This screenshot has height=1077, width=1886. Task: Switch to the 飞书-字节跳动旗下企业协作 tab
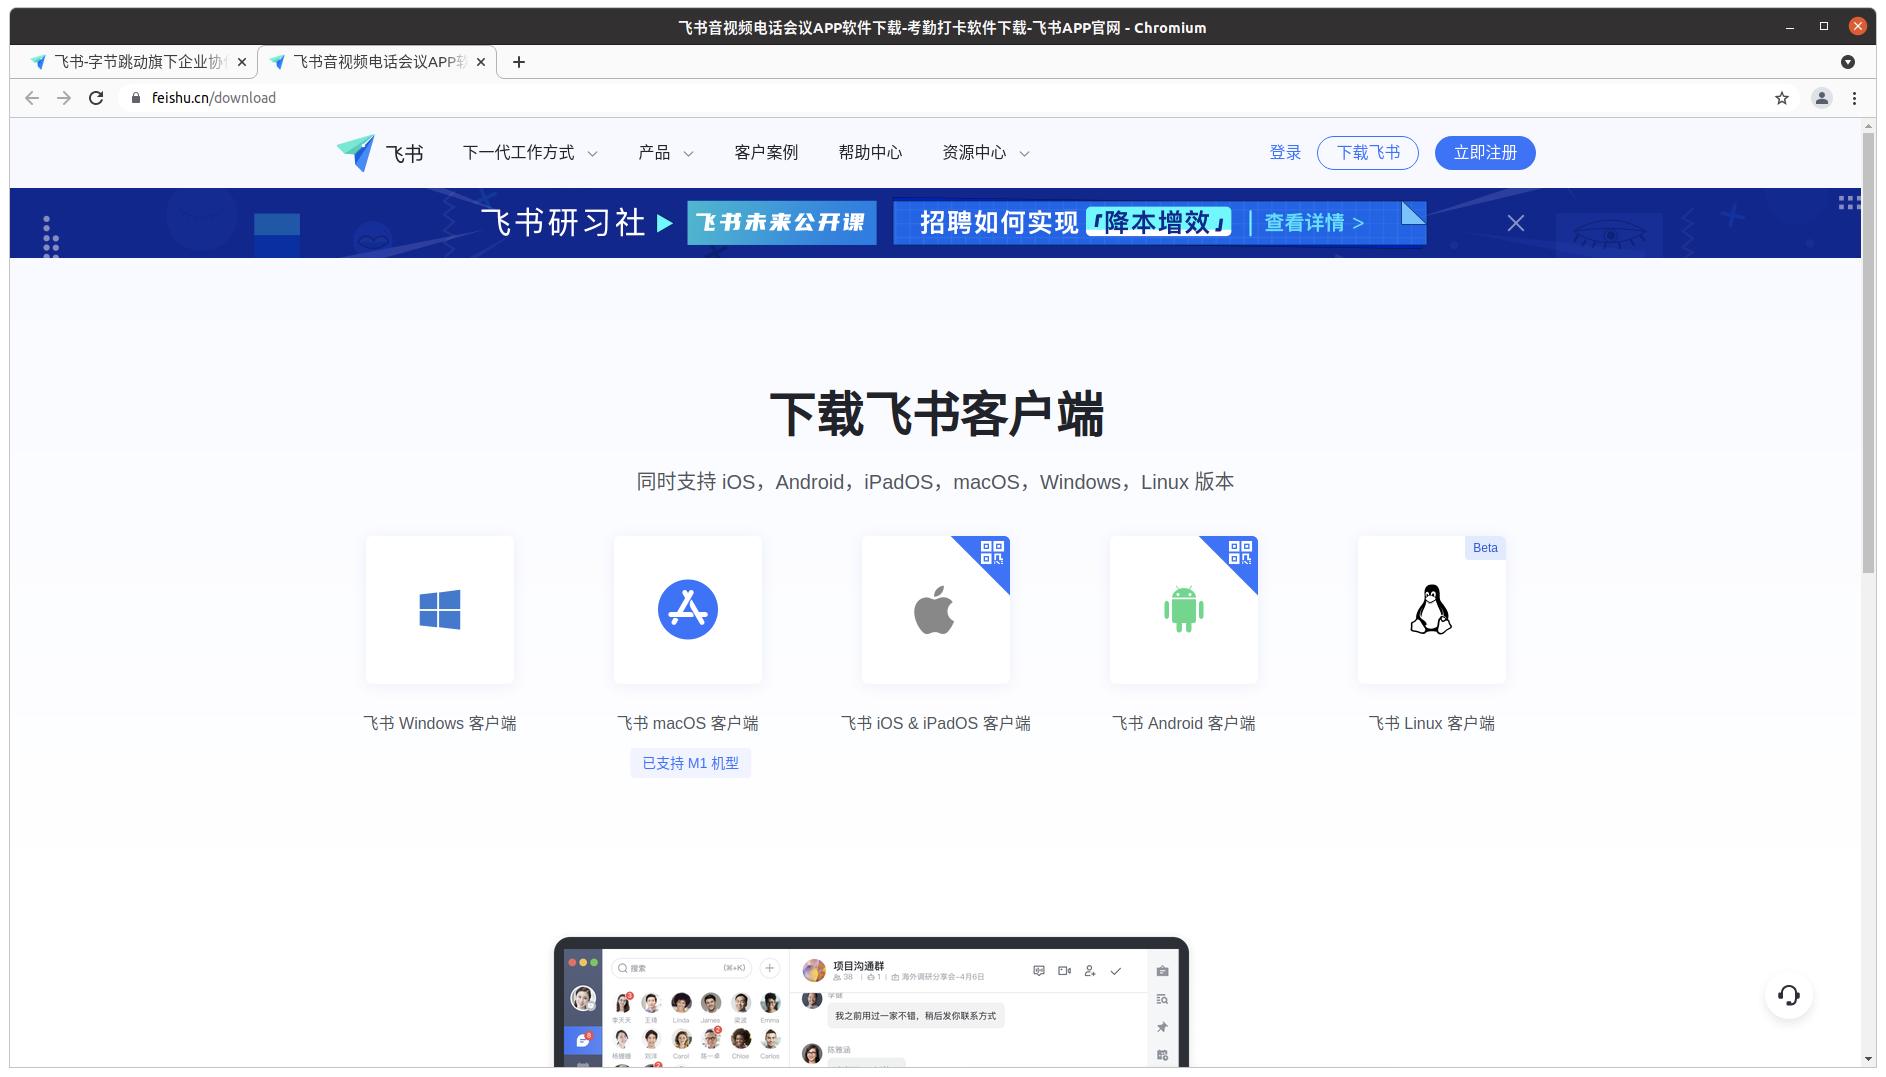pyautogui.click(x=134, y=62)
